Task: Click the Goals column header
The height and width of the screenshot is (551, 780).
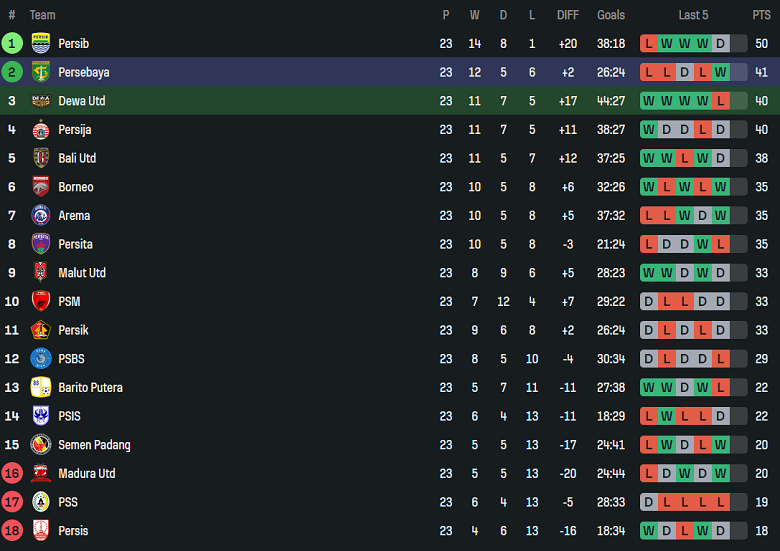Action: 611,15
